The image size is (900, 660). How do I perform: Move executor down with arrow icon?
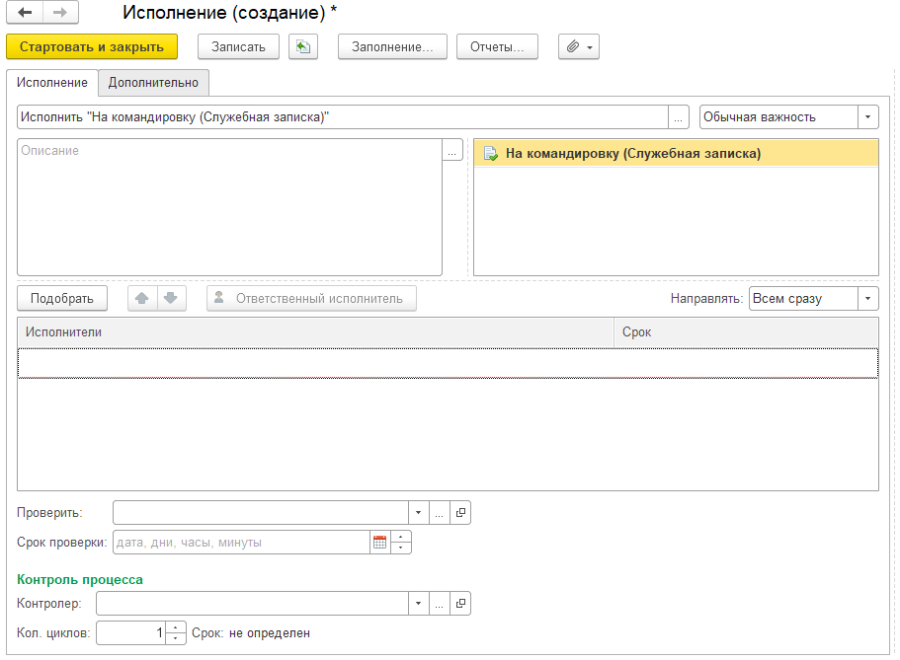tap(170, 298)
